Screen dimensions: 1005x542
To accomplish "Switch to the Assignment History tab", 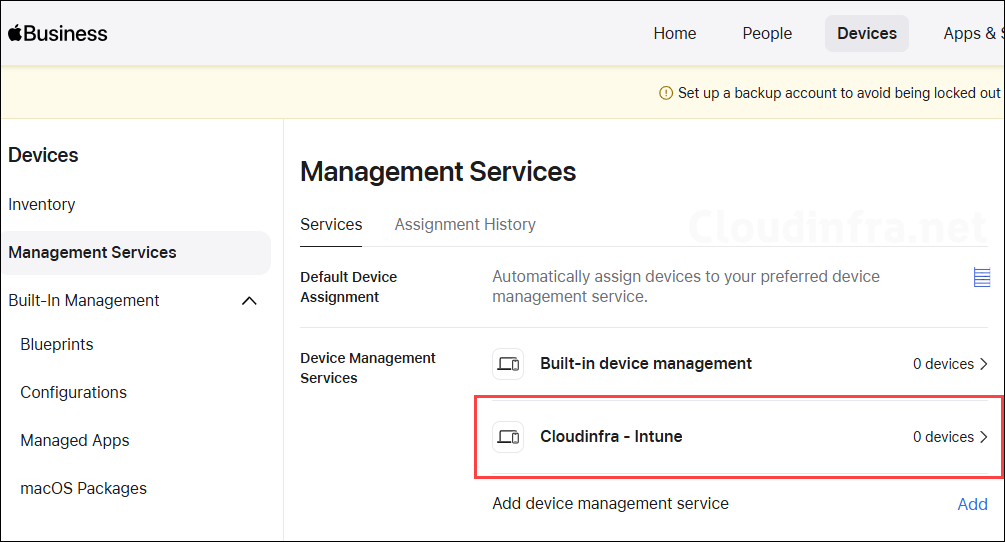I will pyautogui.click(x=465, y=224).
